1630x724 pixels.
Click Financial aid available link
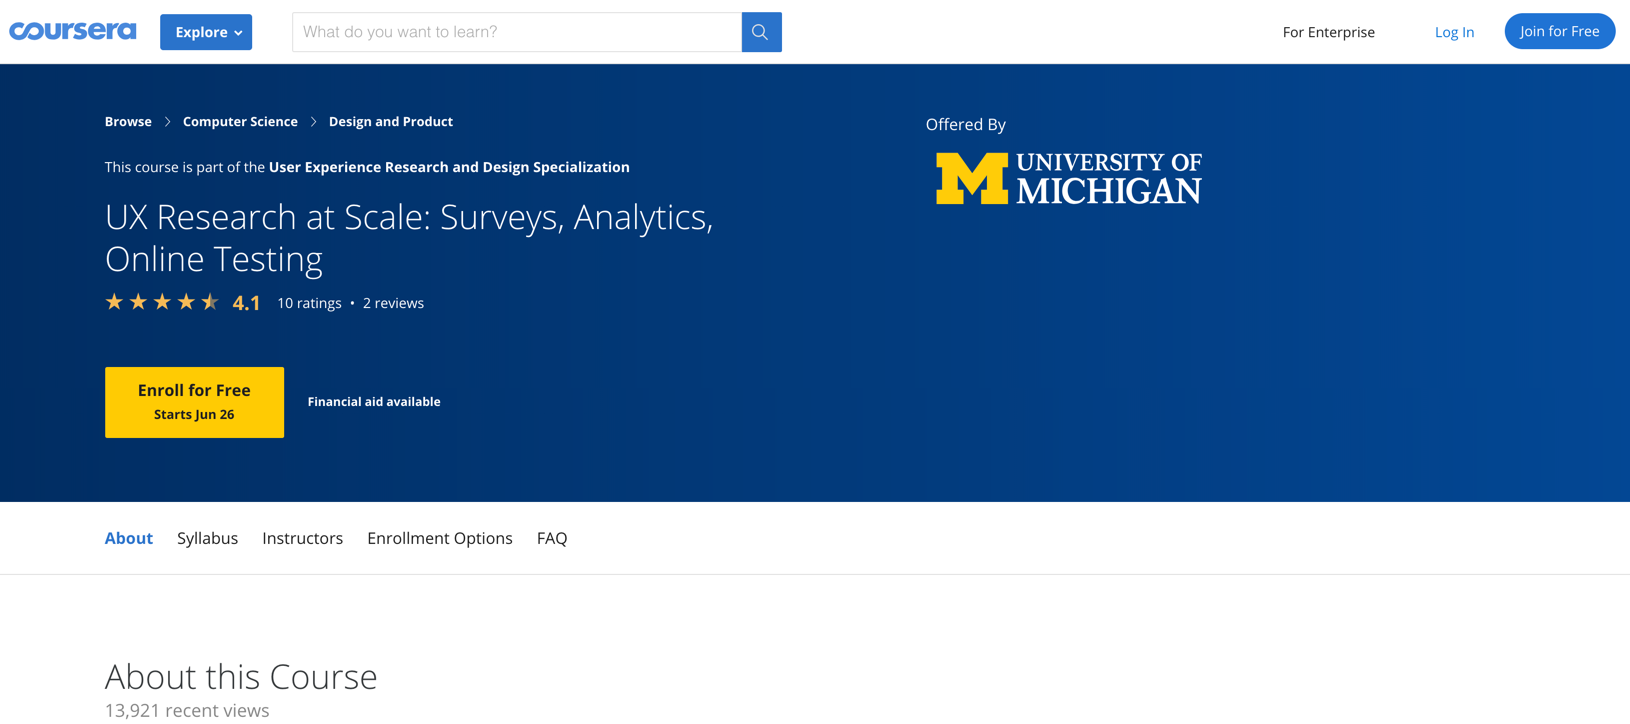[374, 401]
